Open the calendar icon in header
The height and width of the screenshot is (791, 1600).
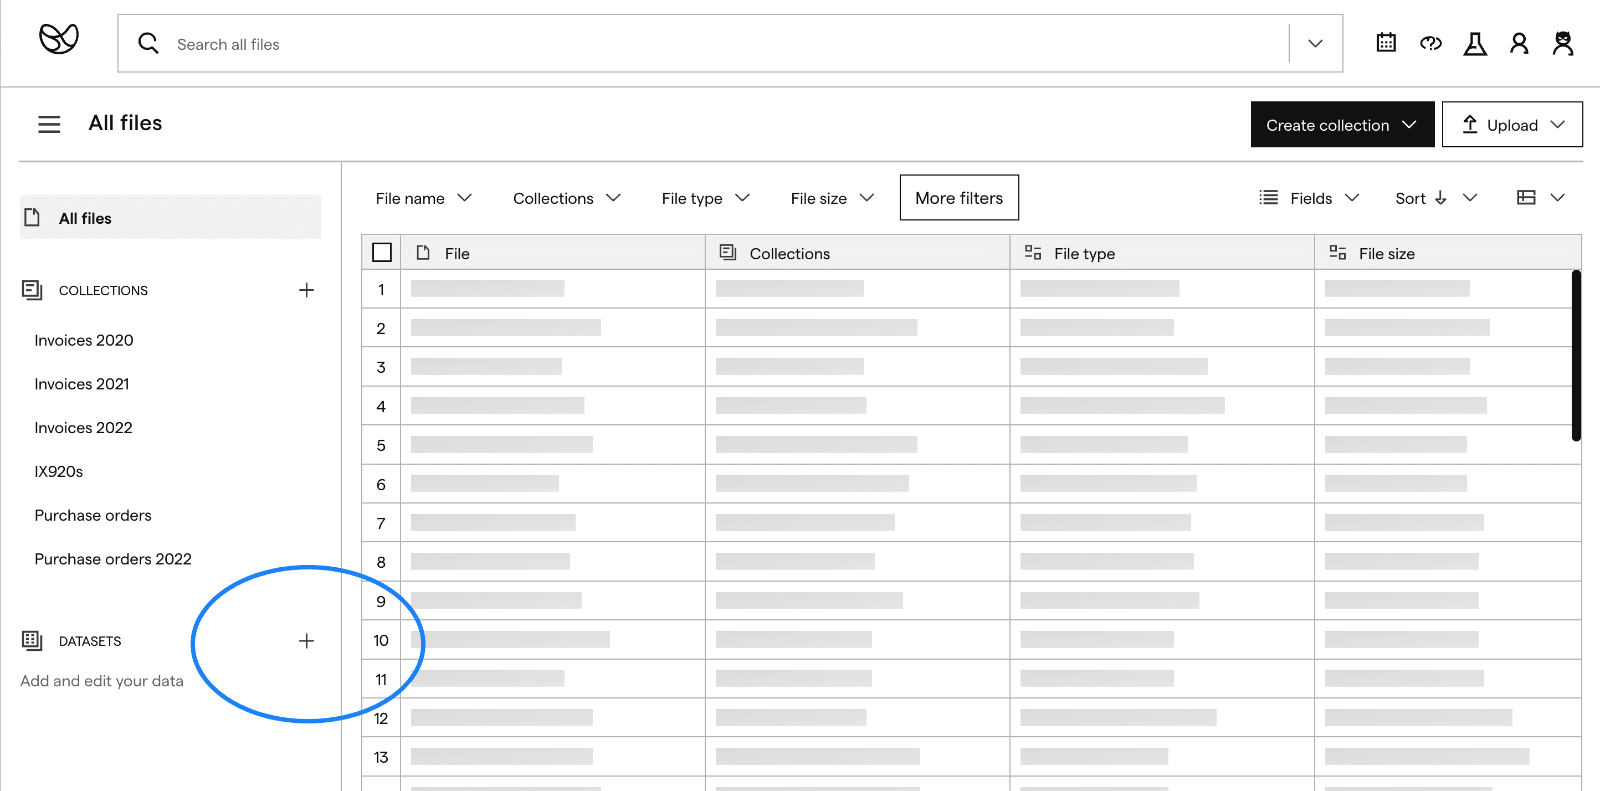coord(1386,43)
